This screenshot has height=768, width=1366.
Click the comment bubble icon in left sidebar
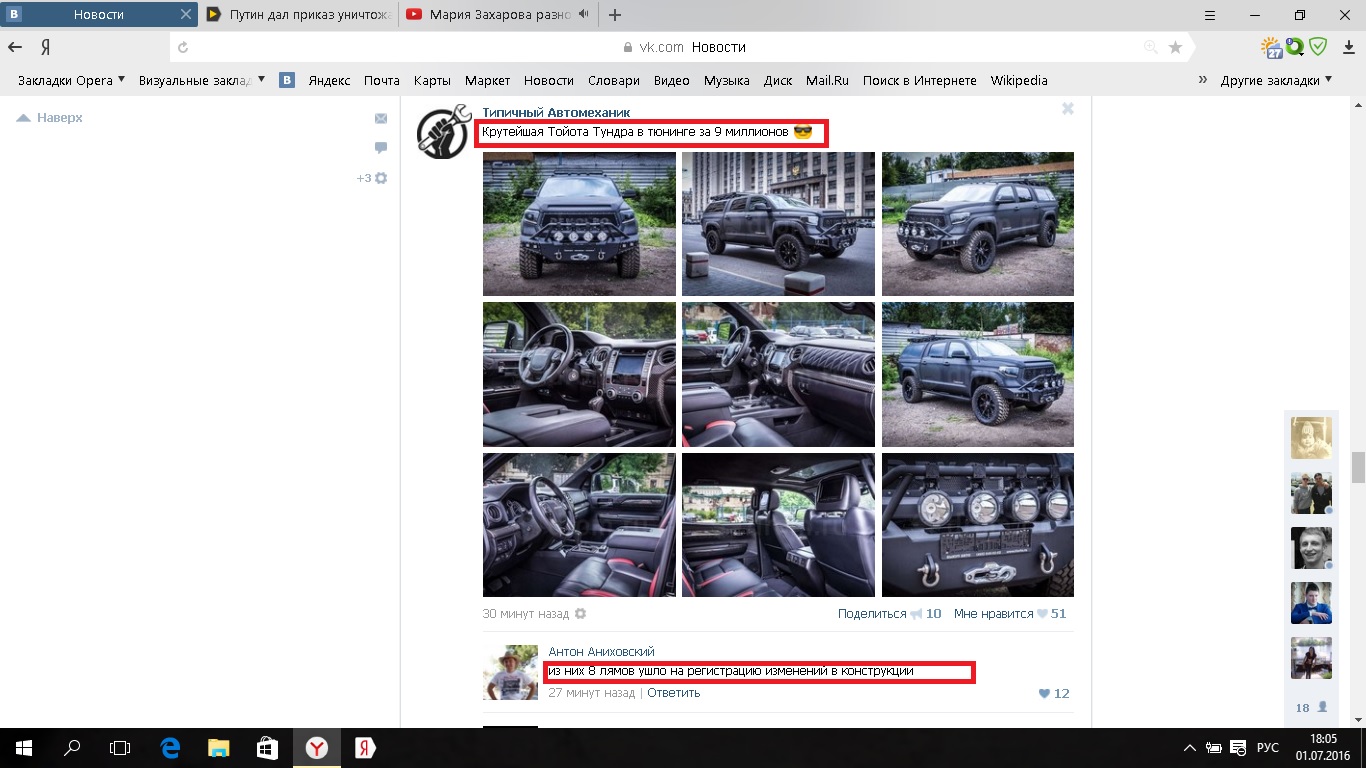[381, 148]
